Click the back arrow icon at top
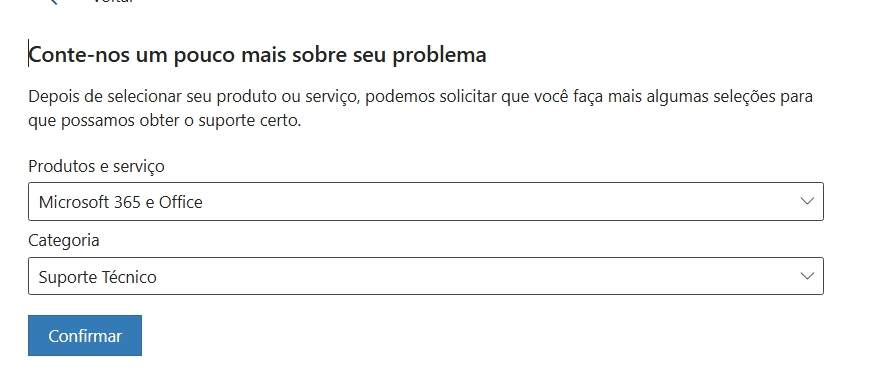 click(x=53, y=2)
